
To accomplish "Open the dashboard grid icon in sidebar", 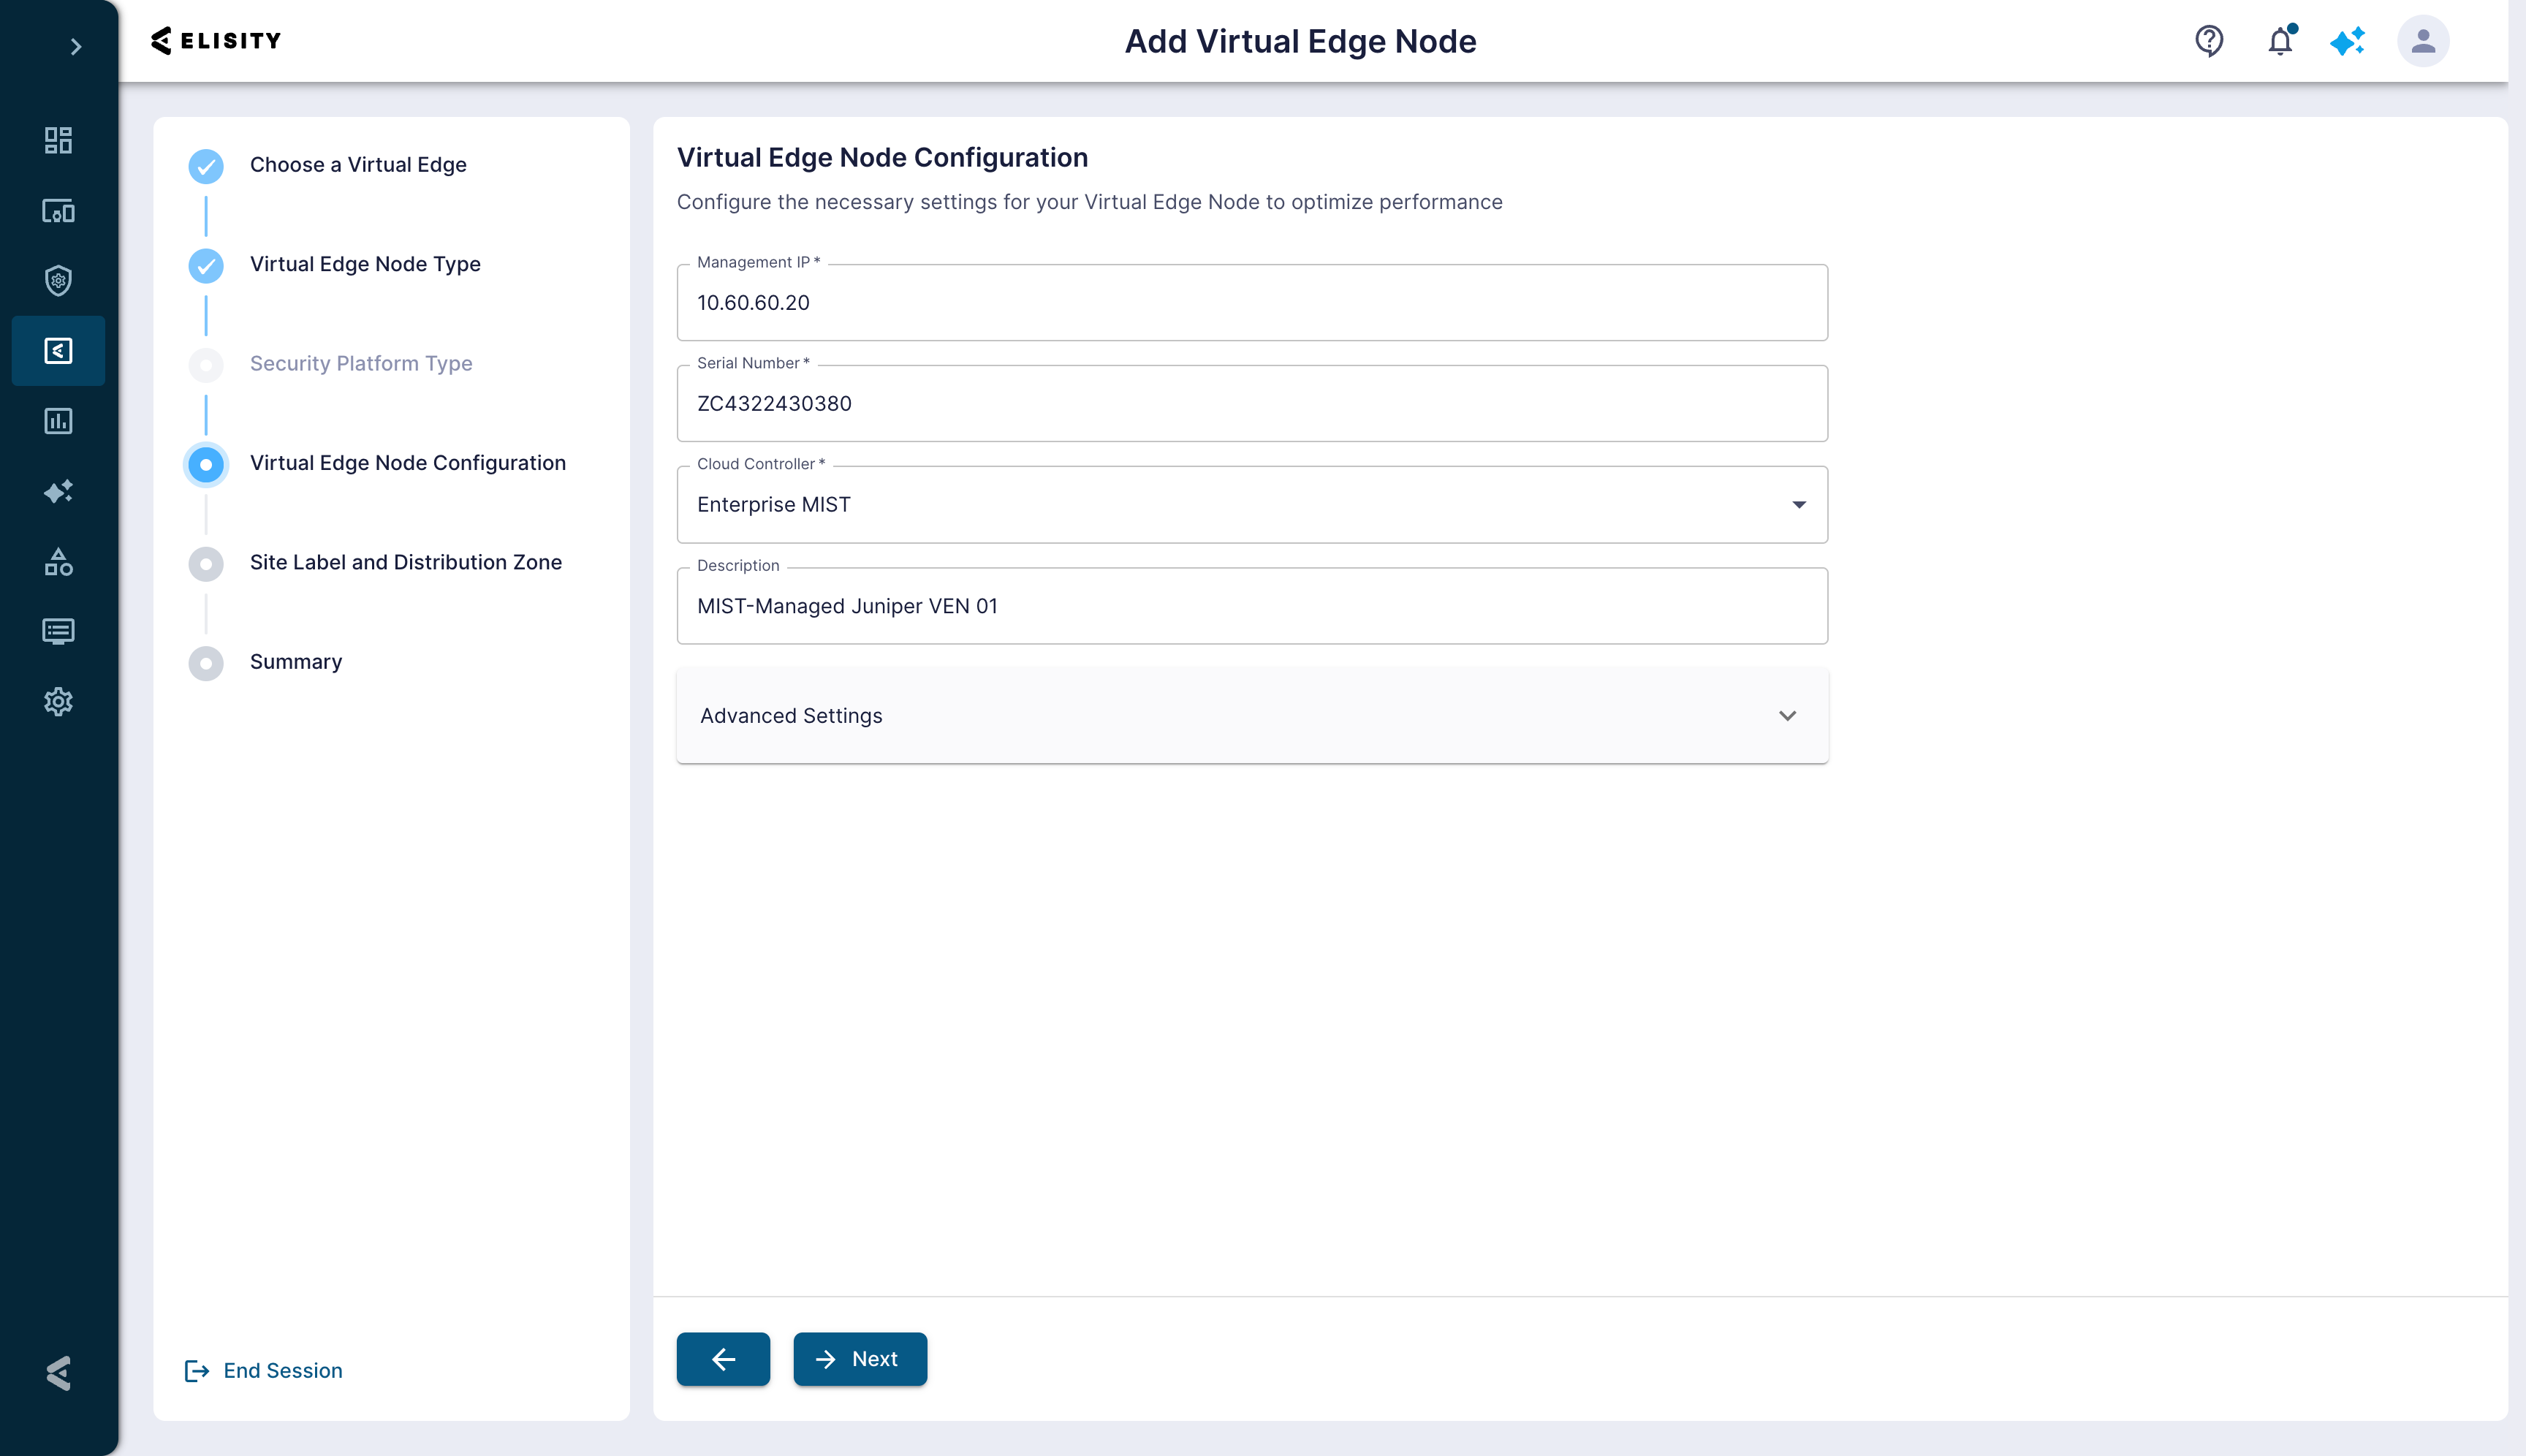I will pos(58,140).
